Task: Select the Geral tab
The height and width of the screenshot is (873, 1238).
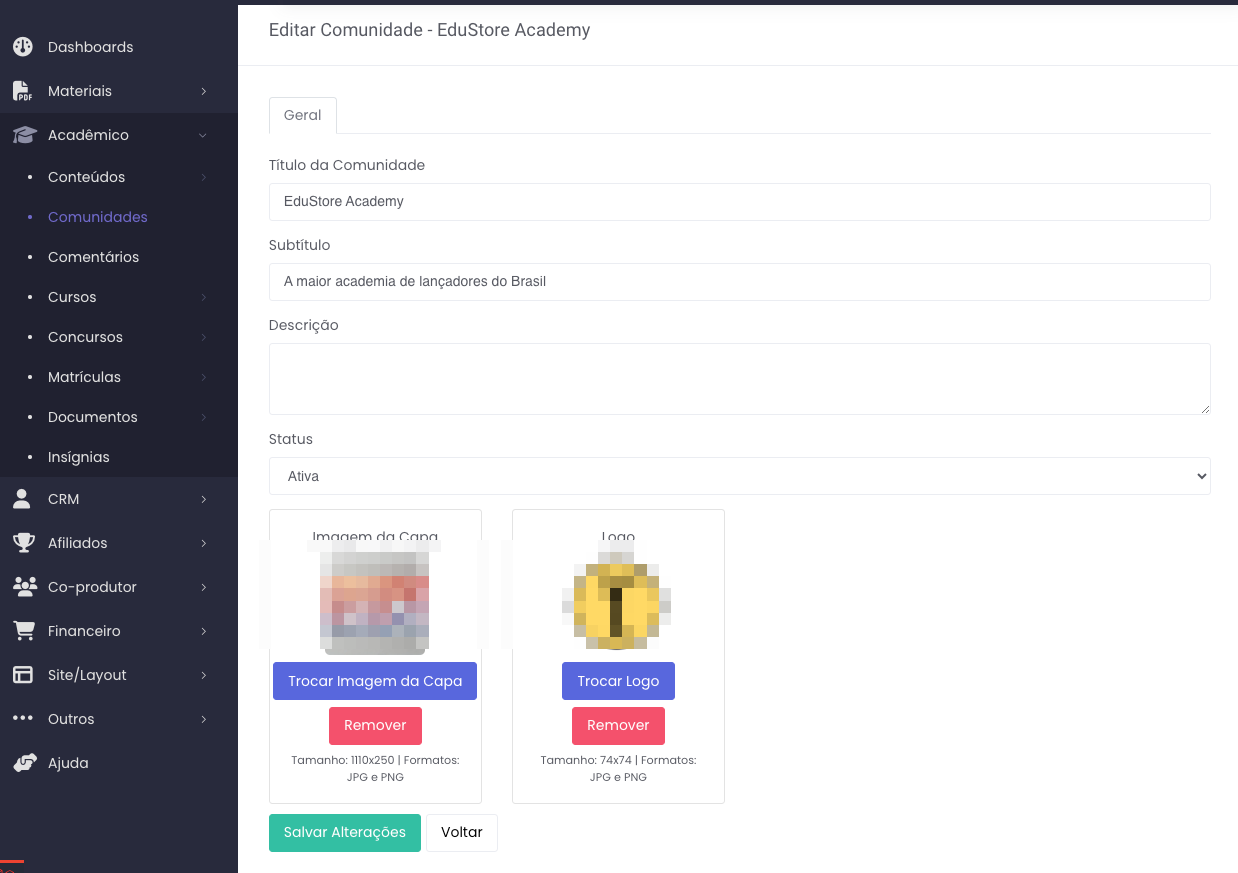Action: pos(302,115)
